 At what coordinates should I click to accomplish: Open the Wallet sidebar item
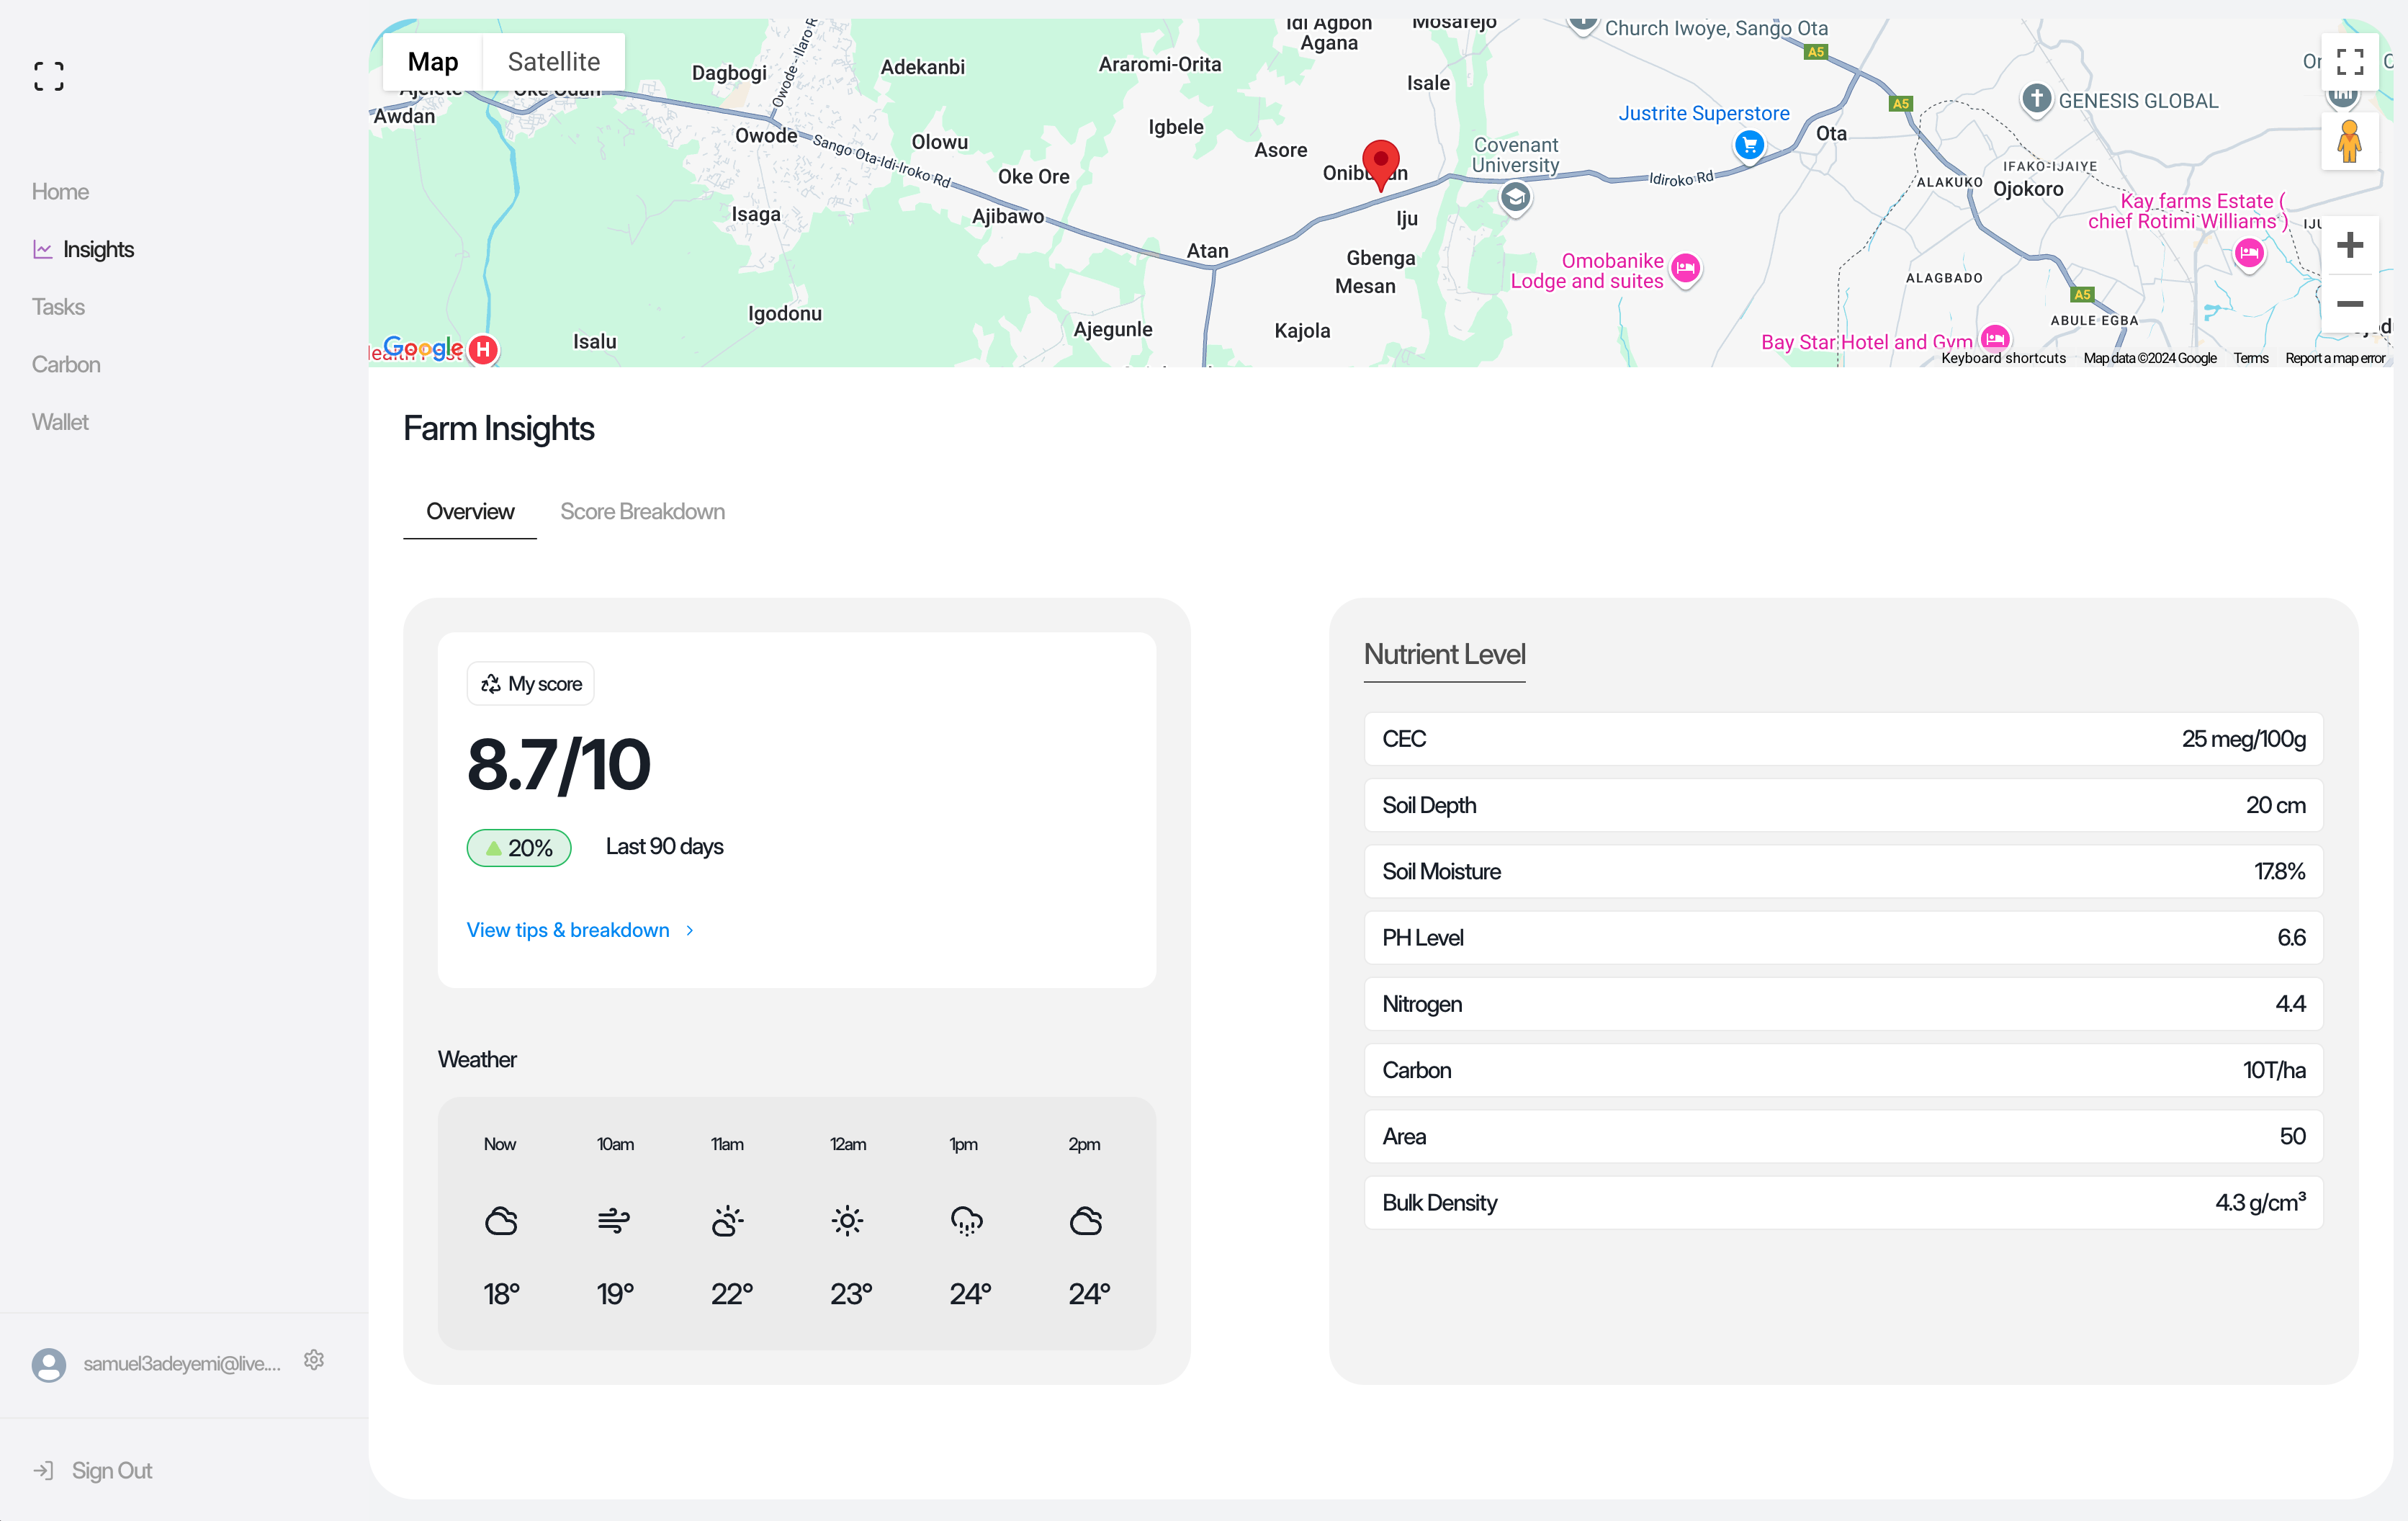[x=60, y=422]
